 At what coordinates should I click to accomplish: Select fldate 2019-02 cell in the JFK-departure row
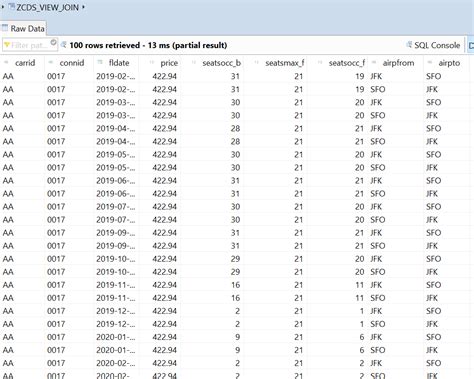click(x=116, y=76)
